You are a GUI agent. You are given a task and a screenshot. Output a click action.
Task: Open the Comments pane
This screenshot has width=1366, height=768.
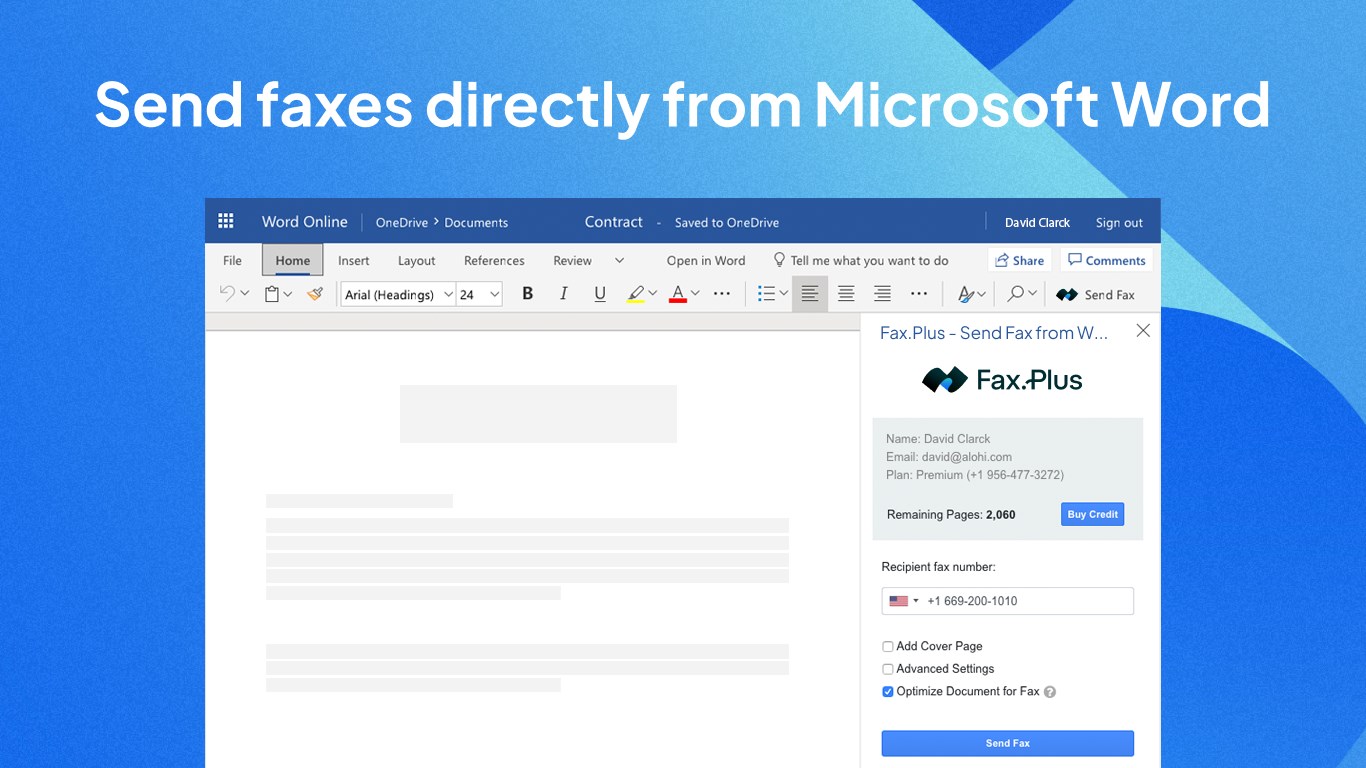pyautogui.click(x=1107, y=260)
